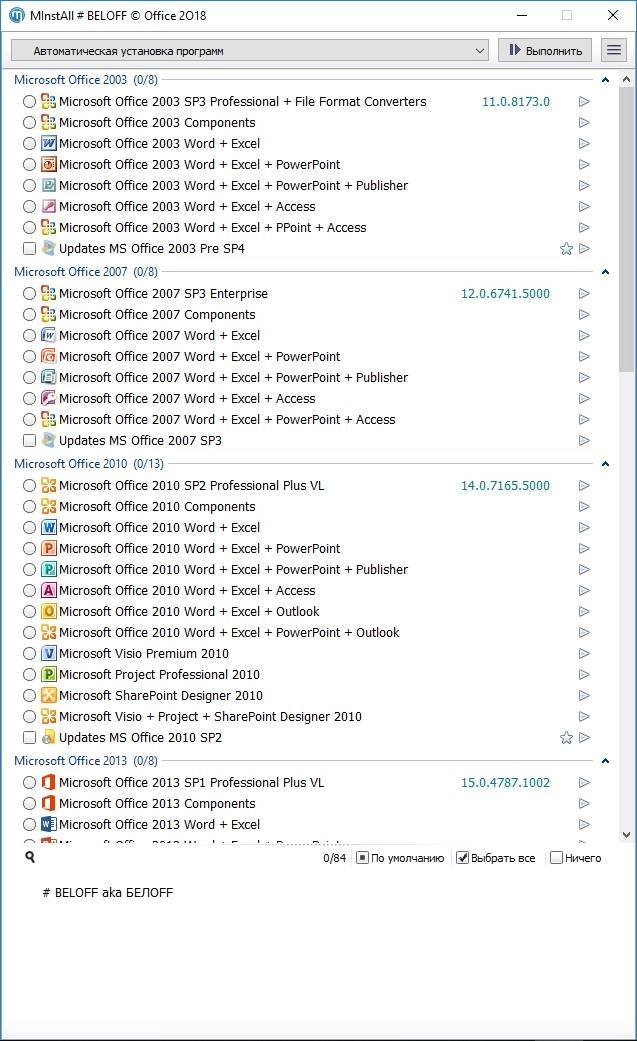The width and height of the screenshot is (637, 1041).
Task: Click run arrow for Microsoft Visio Premium 2010
Action: tap(584, 653)
